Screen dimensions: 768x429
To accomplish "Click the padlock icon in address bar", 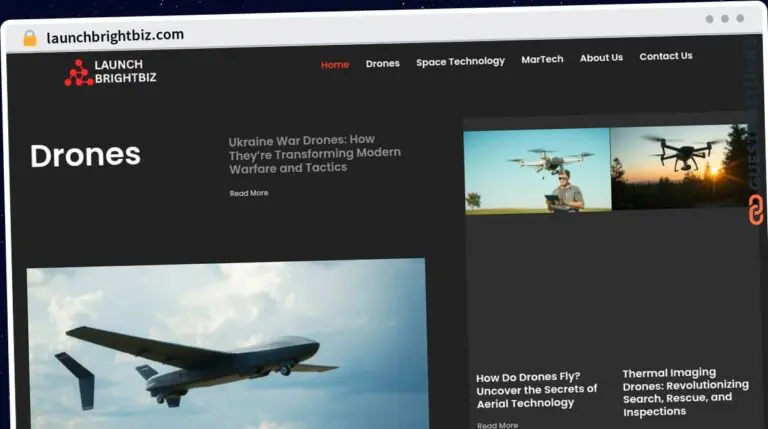I will pyautogui.click(x=30, y=37).
